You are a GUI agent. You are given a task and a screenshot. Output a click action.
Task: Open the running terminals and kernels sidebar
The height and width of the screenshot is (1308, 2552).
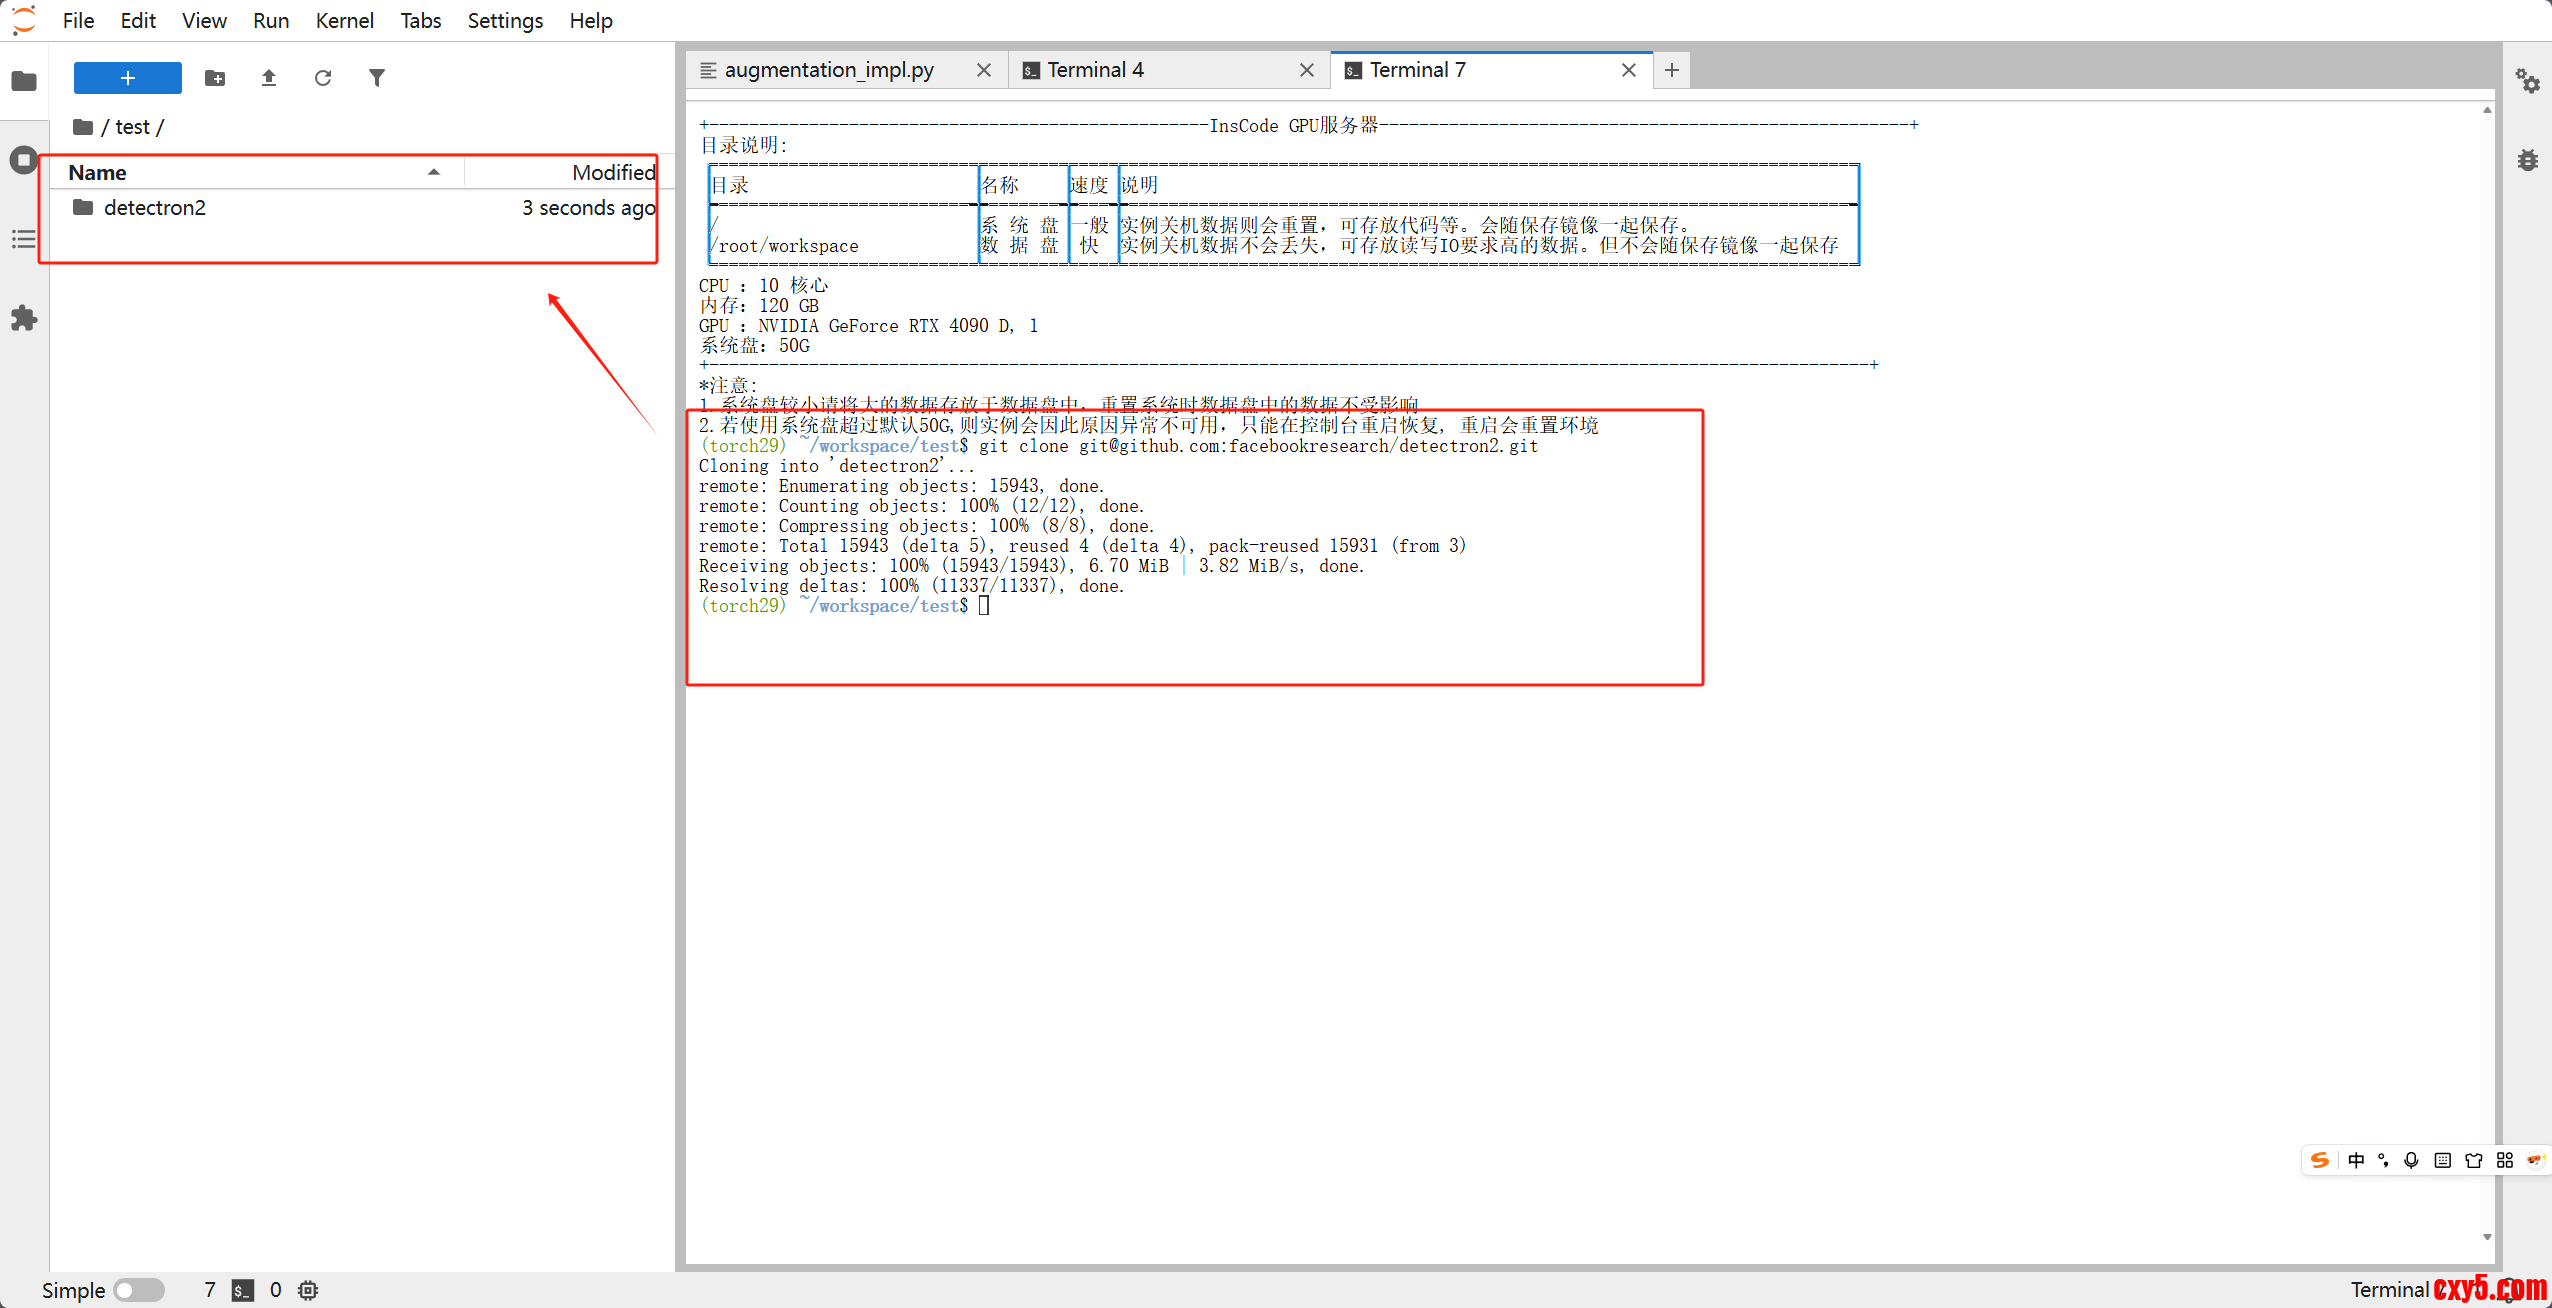[x=23, y=160]
